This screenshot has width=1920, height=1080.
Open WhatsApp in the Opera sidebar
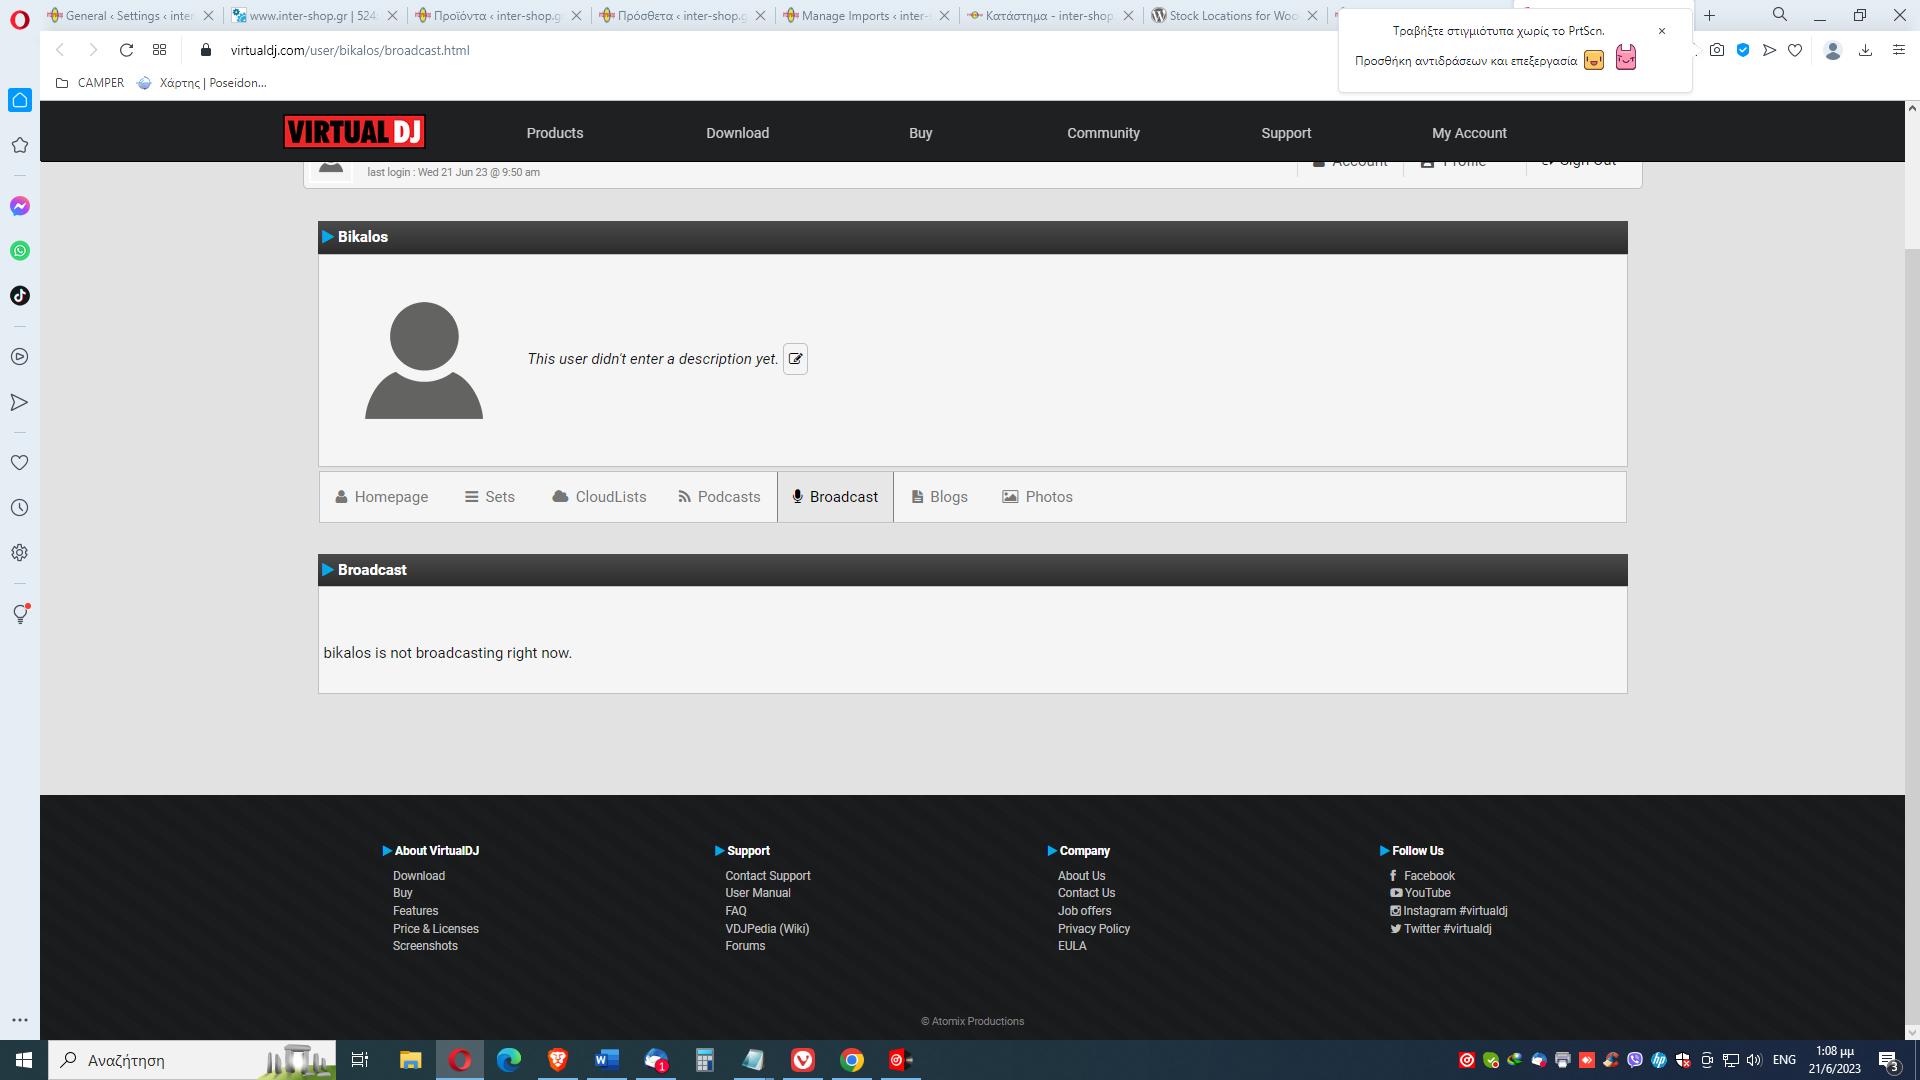tap(20, 251)
